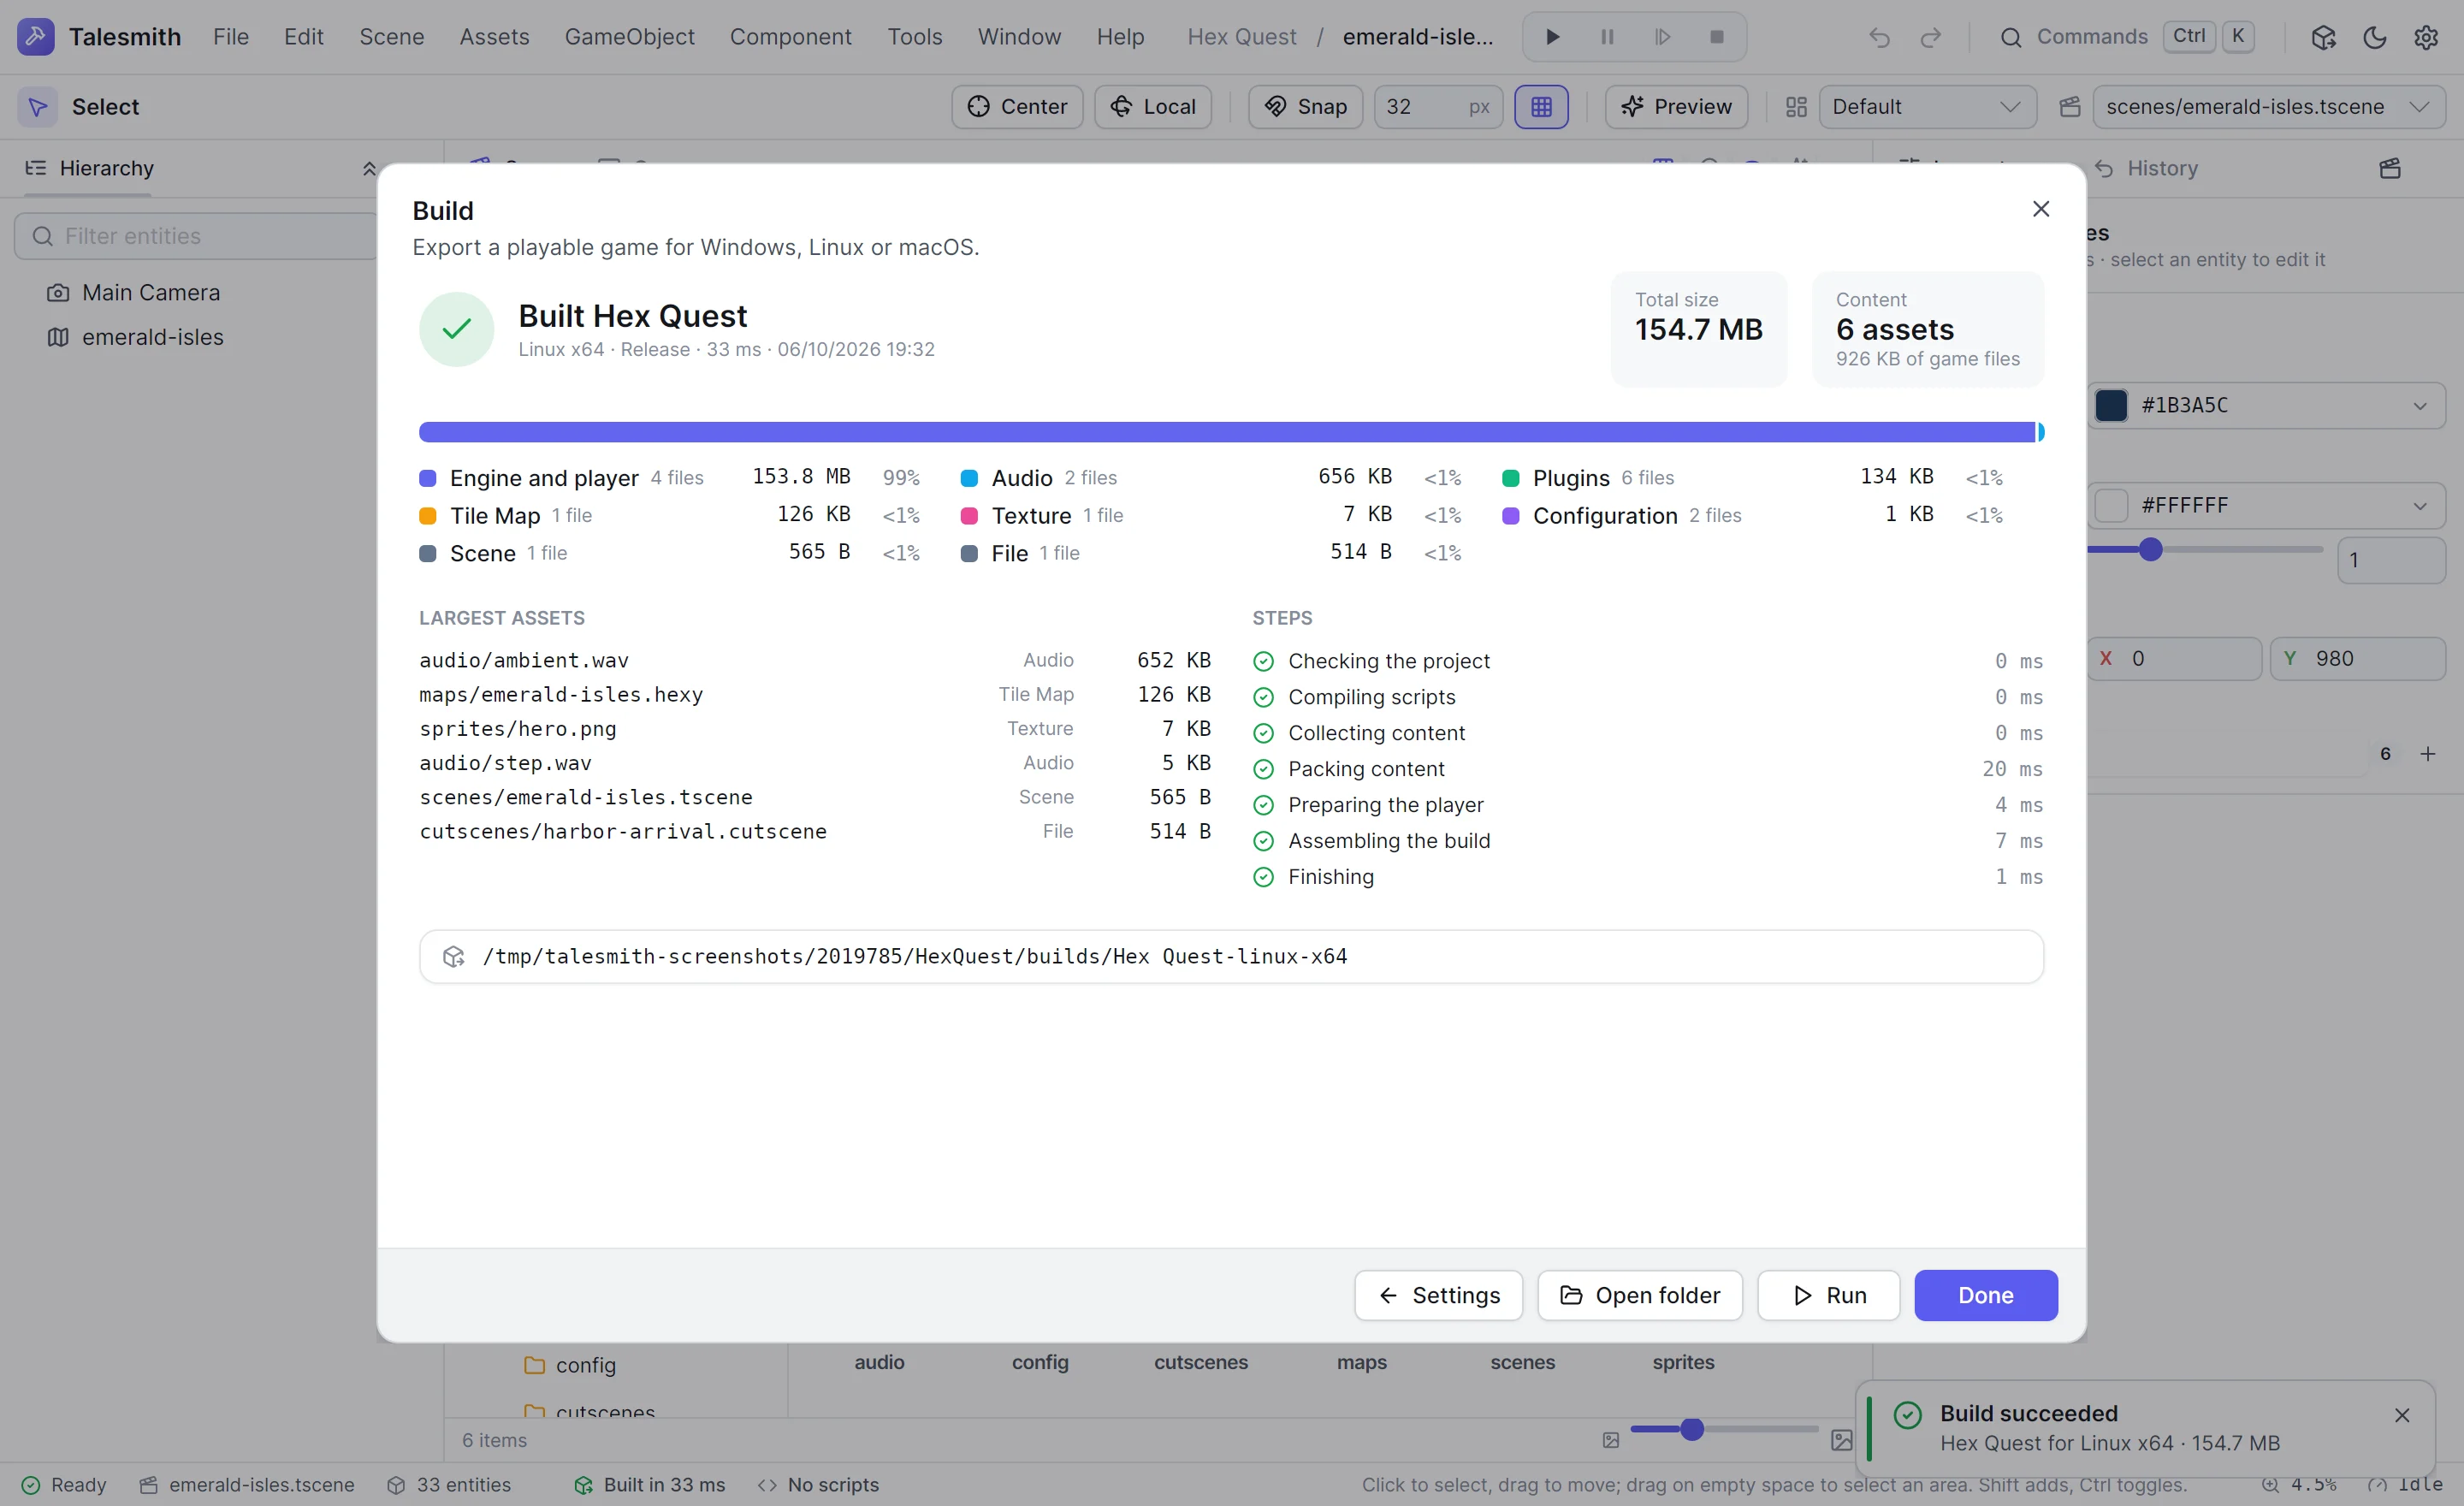Screen dimensions: 2464x1506
Task: Click the audio/ambient.wav asset row
Action: pyautogui.click(x=815, y=660)
